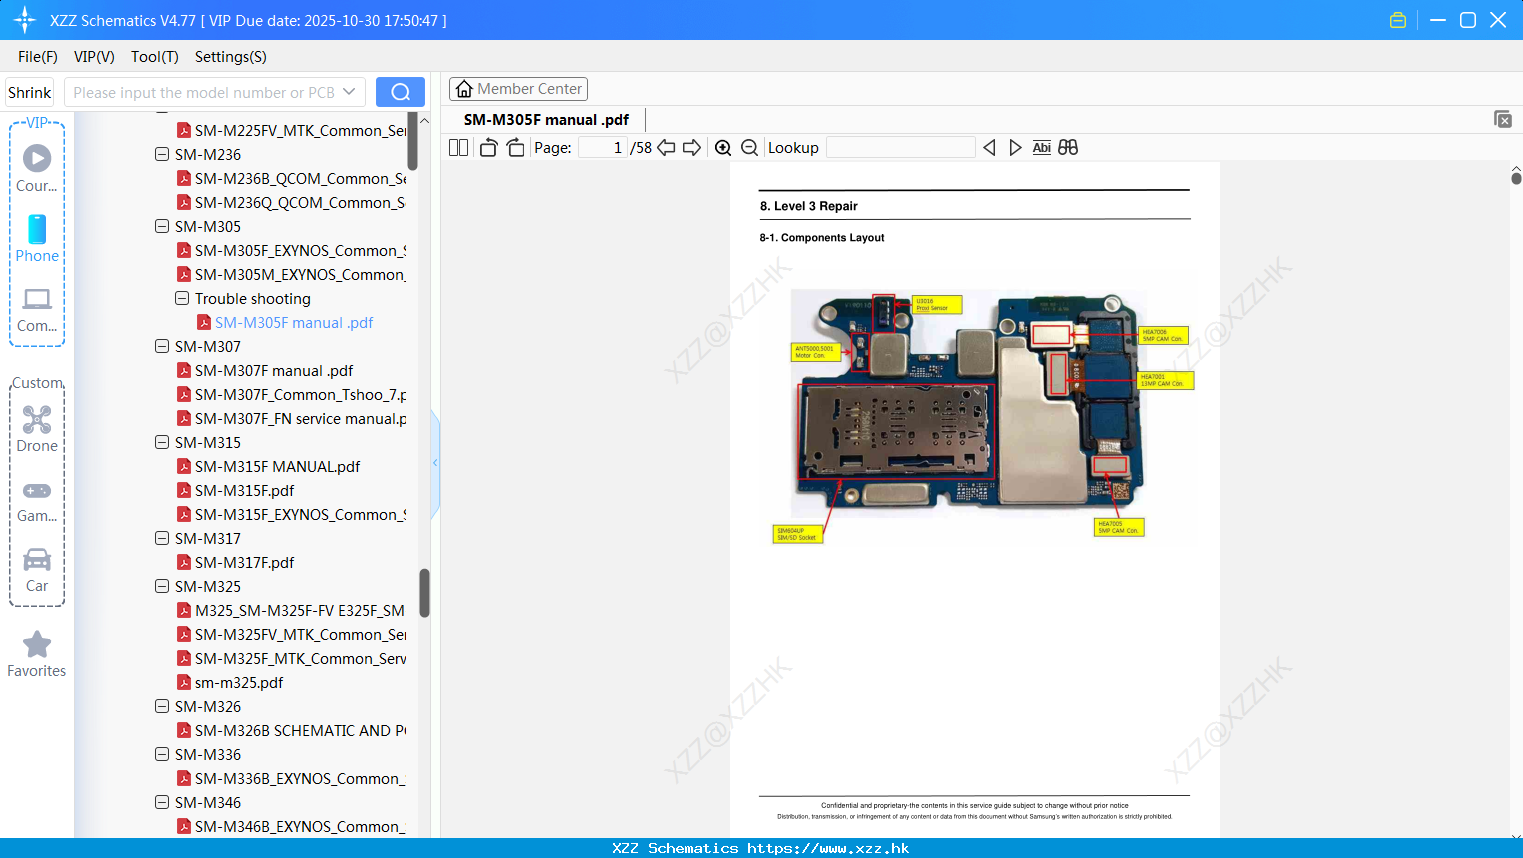Screen dimensions: 1523x858
Task: Open SM-M305F manual .pdf tree item
Action: (x=294, y=322)
